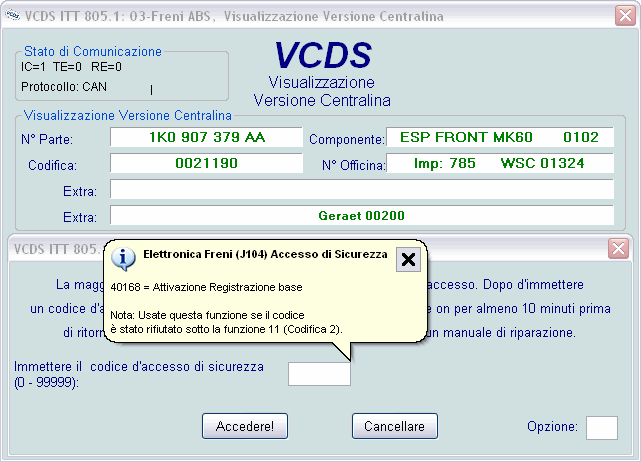
Task: Click the IC=1 TE=0 RE=0 status line
Action: (x=71, y=67)
